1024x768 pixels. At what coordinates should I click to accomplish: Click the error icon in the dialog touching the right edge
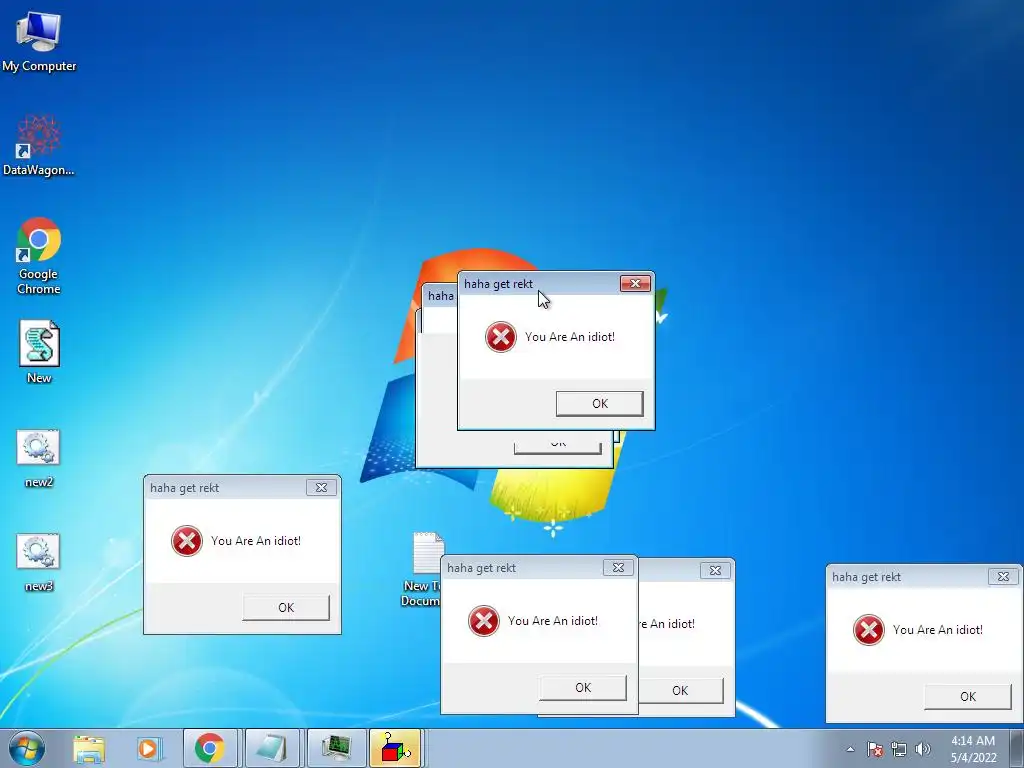click(x=869, y=630)
